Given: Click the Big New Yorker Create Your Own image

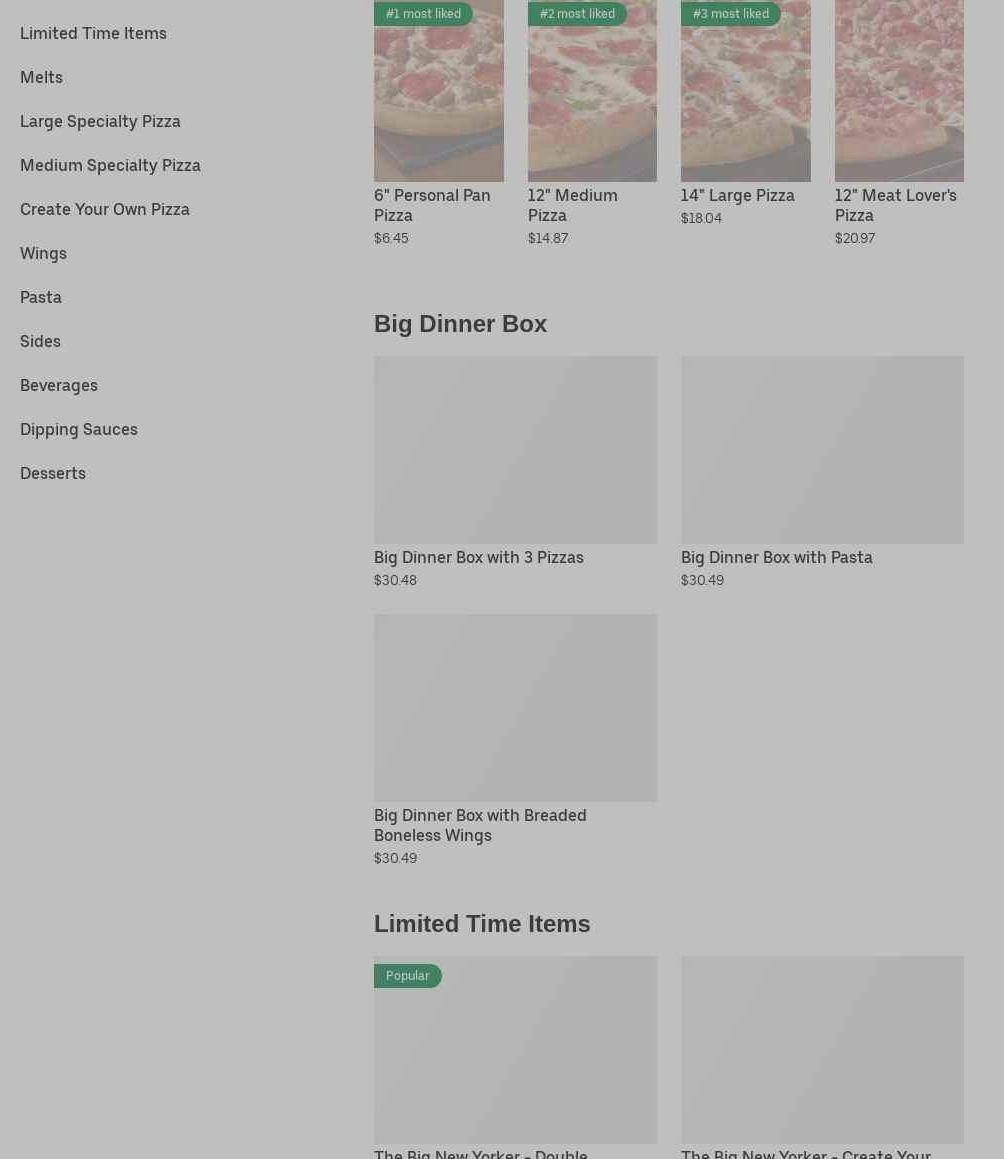Looking at the screenshot, I should click(x=822, y=1049).
